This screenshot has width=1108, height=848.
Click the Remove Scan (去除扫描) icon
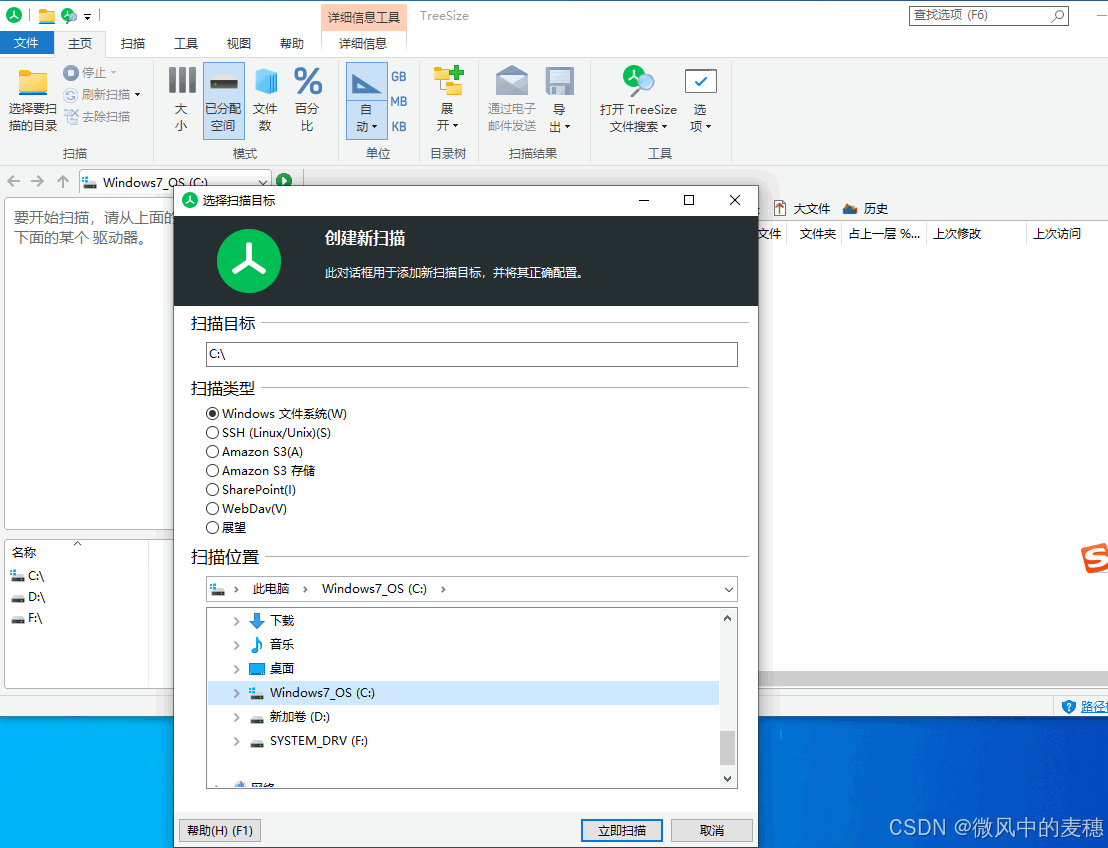point(71,117)
